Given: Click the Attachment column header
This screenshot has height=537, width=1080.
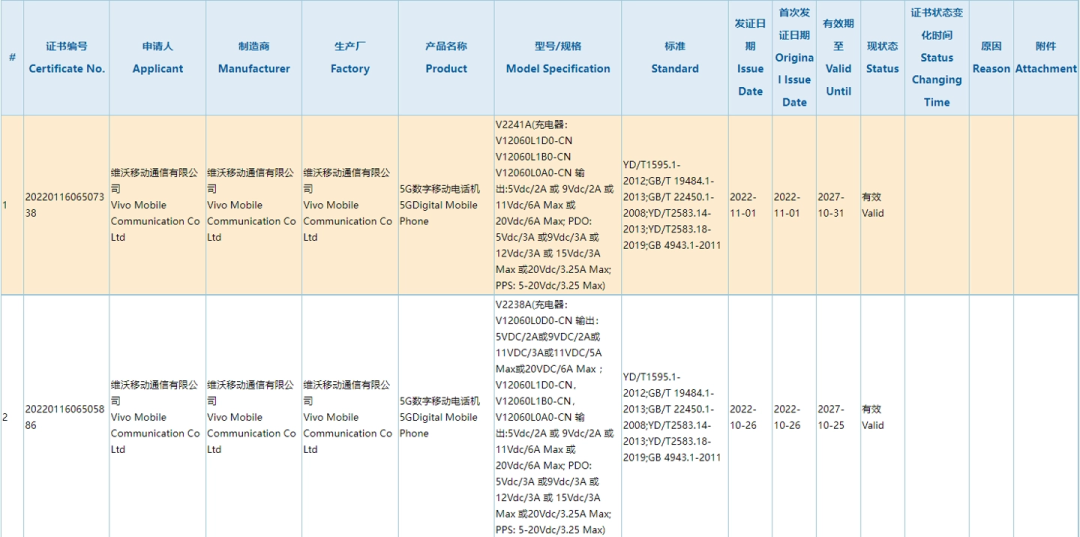Looking at the screenshot, I should 1046,58.
